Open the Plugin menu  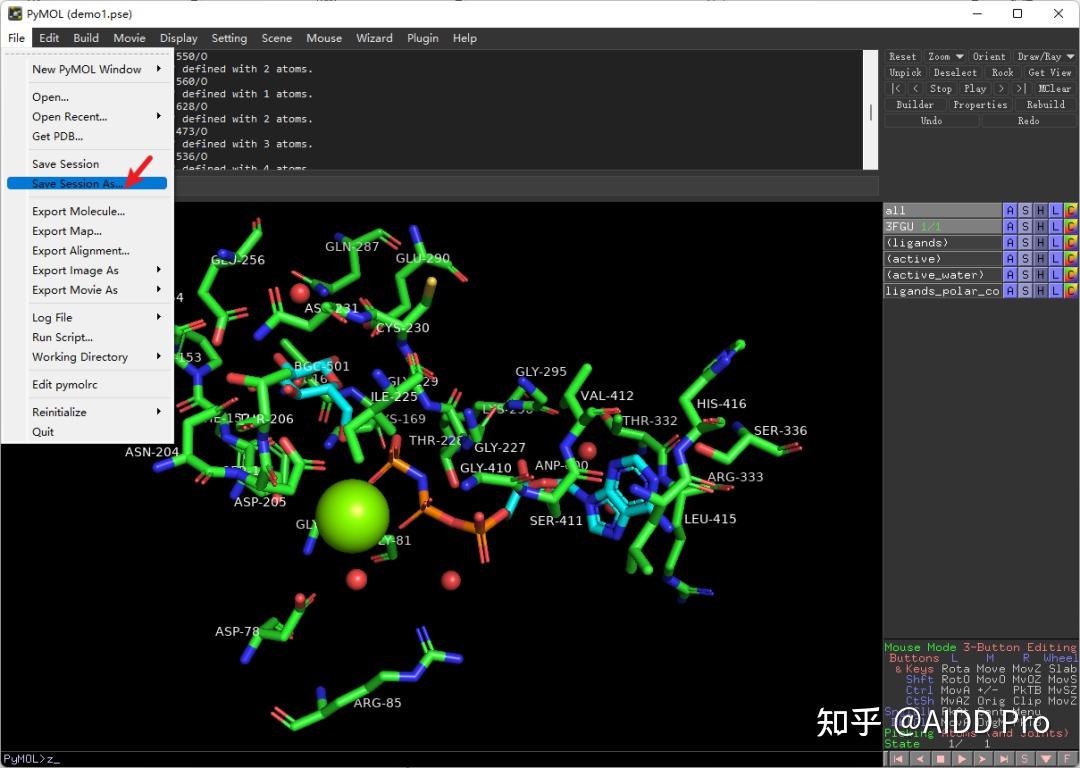point(422,38)
